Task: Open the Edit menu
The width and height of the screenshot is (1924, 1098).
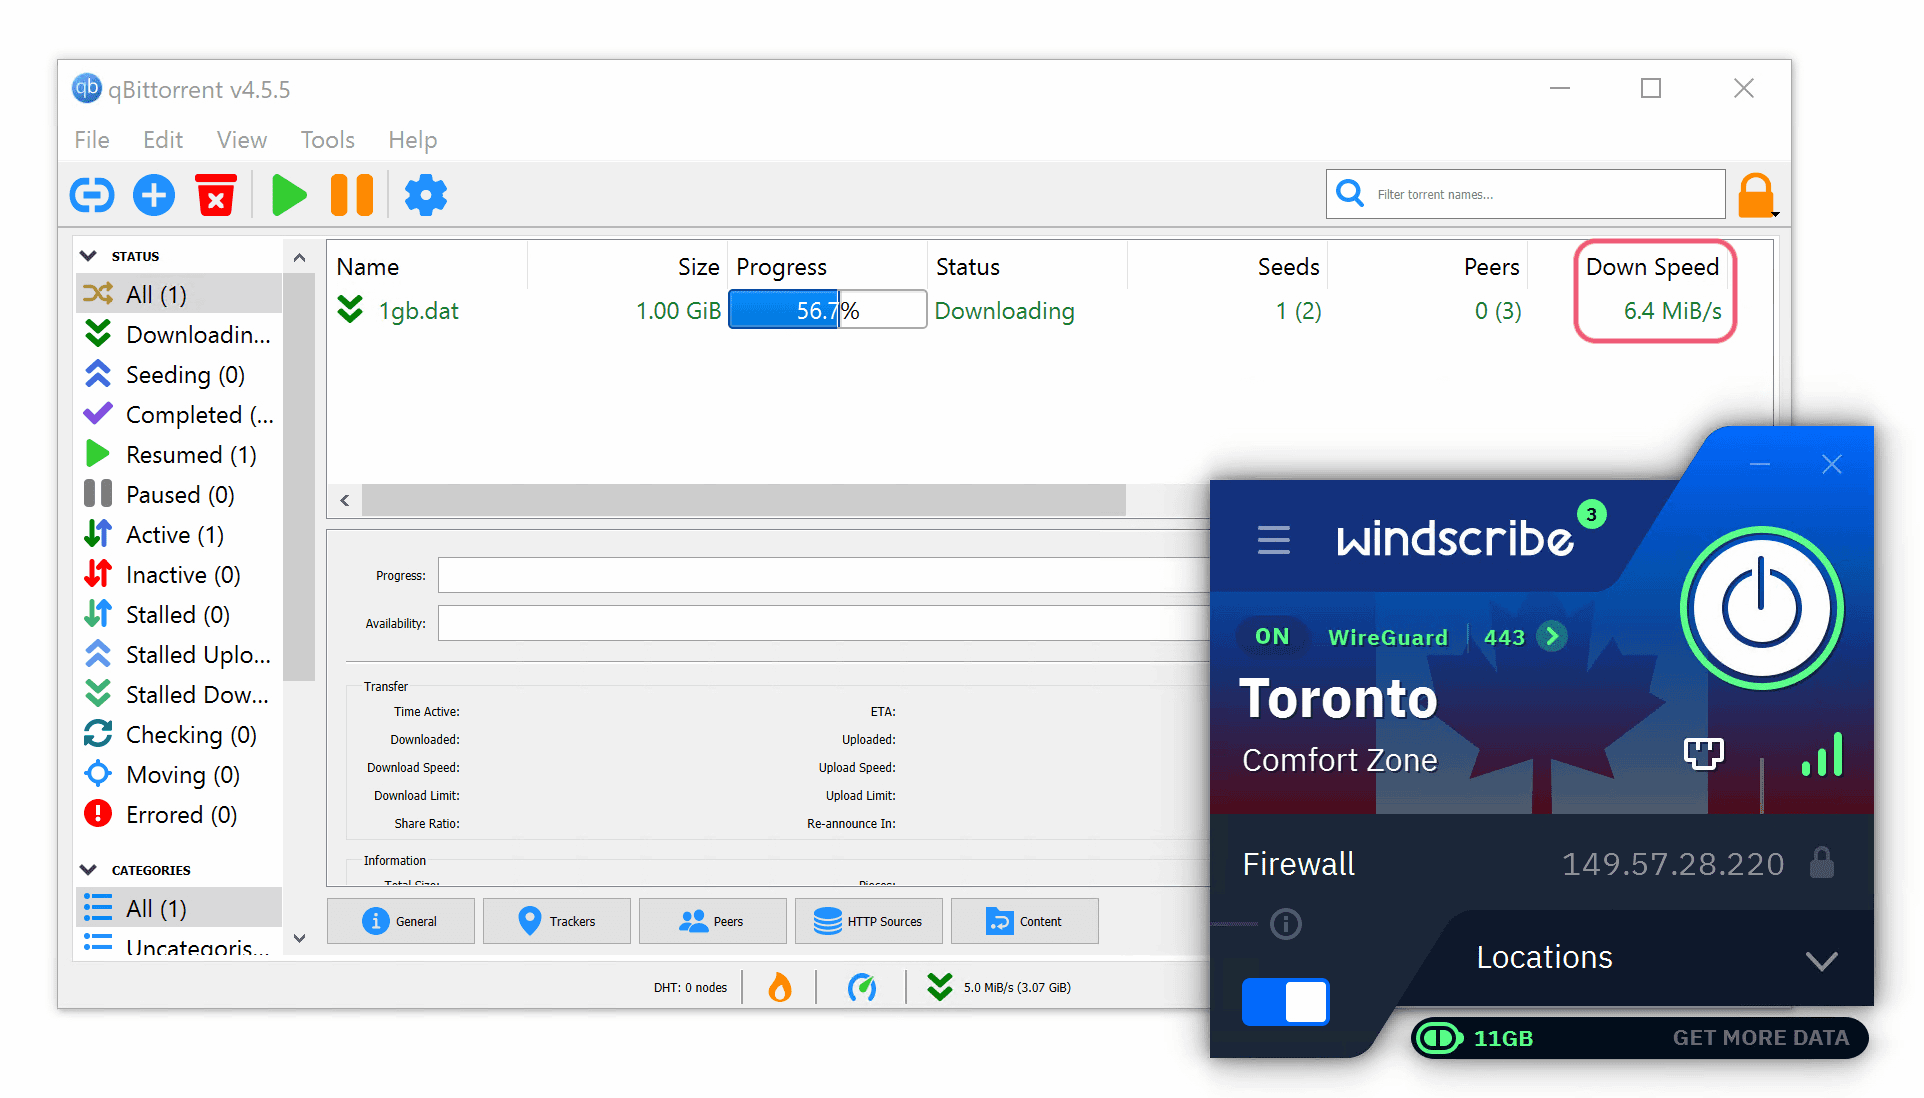Action: pyautogui.click(x=163, y=140)
